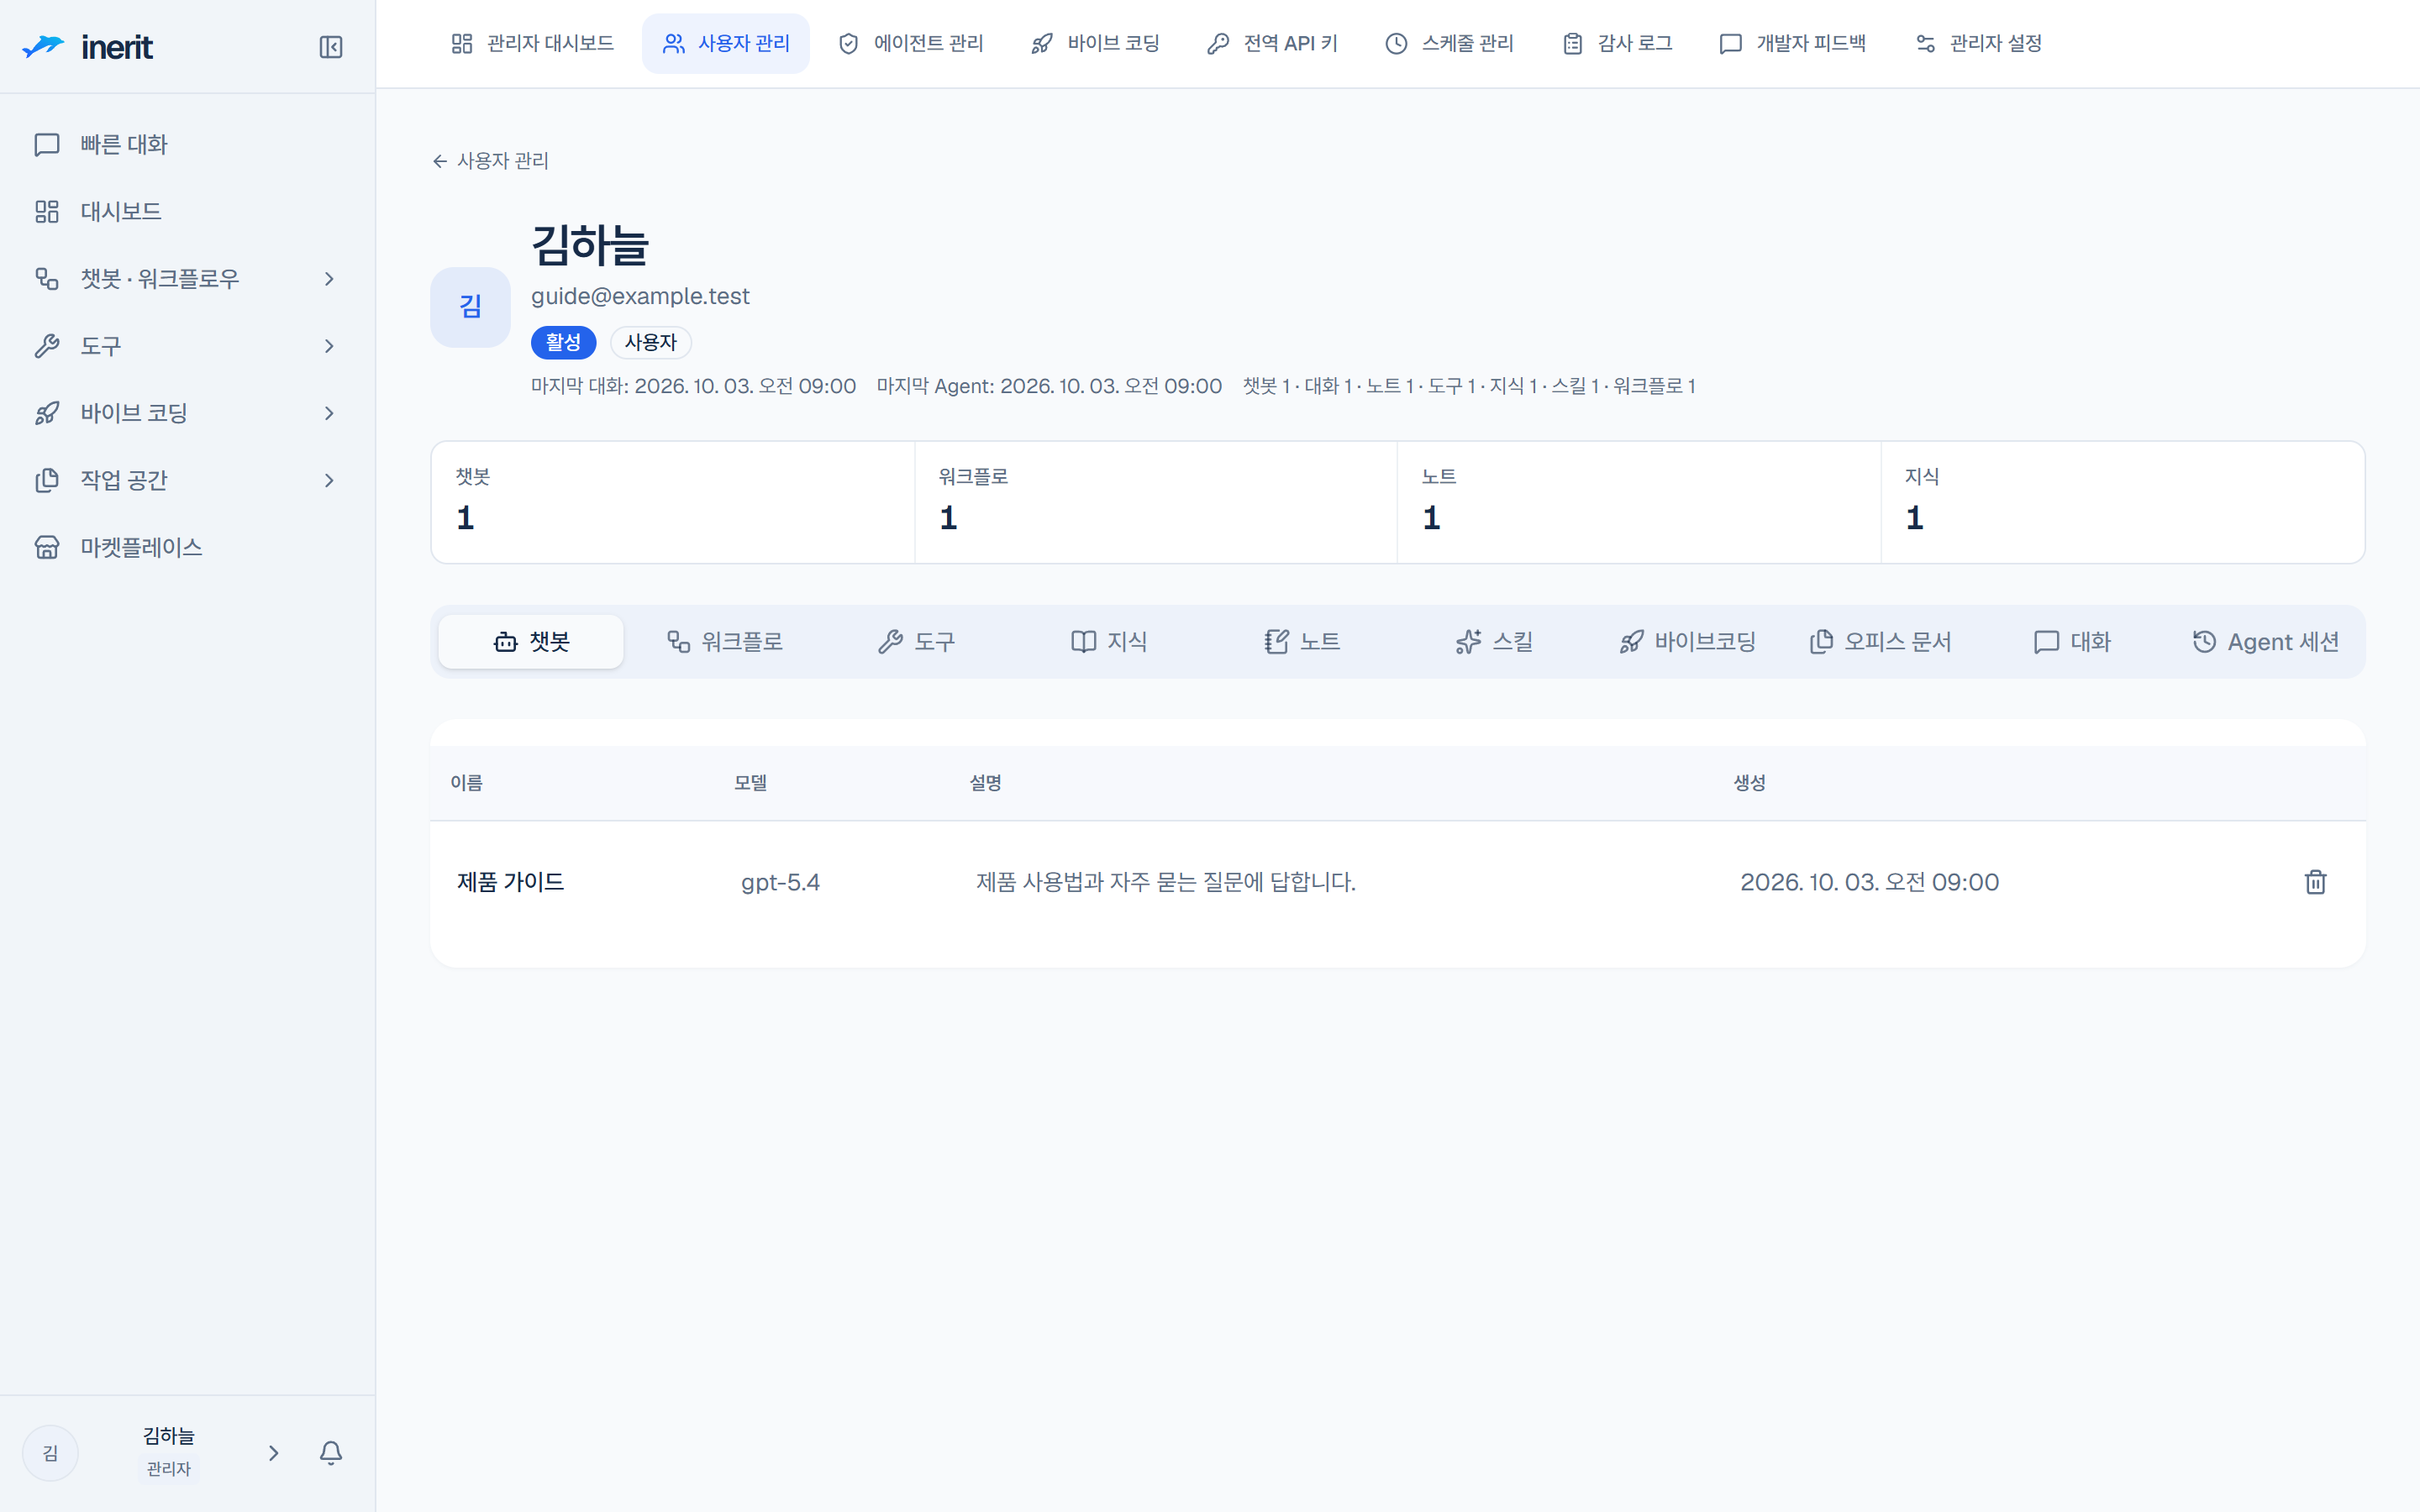
Task: Expand the 챗봇 · 워크플로우 sidebar section
Action: pos(187,279)
